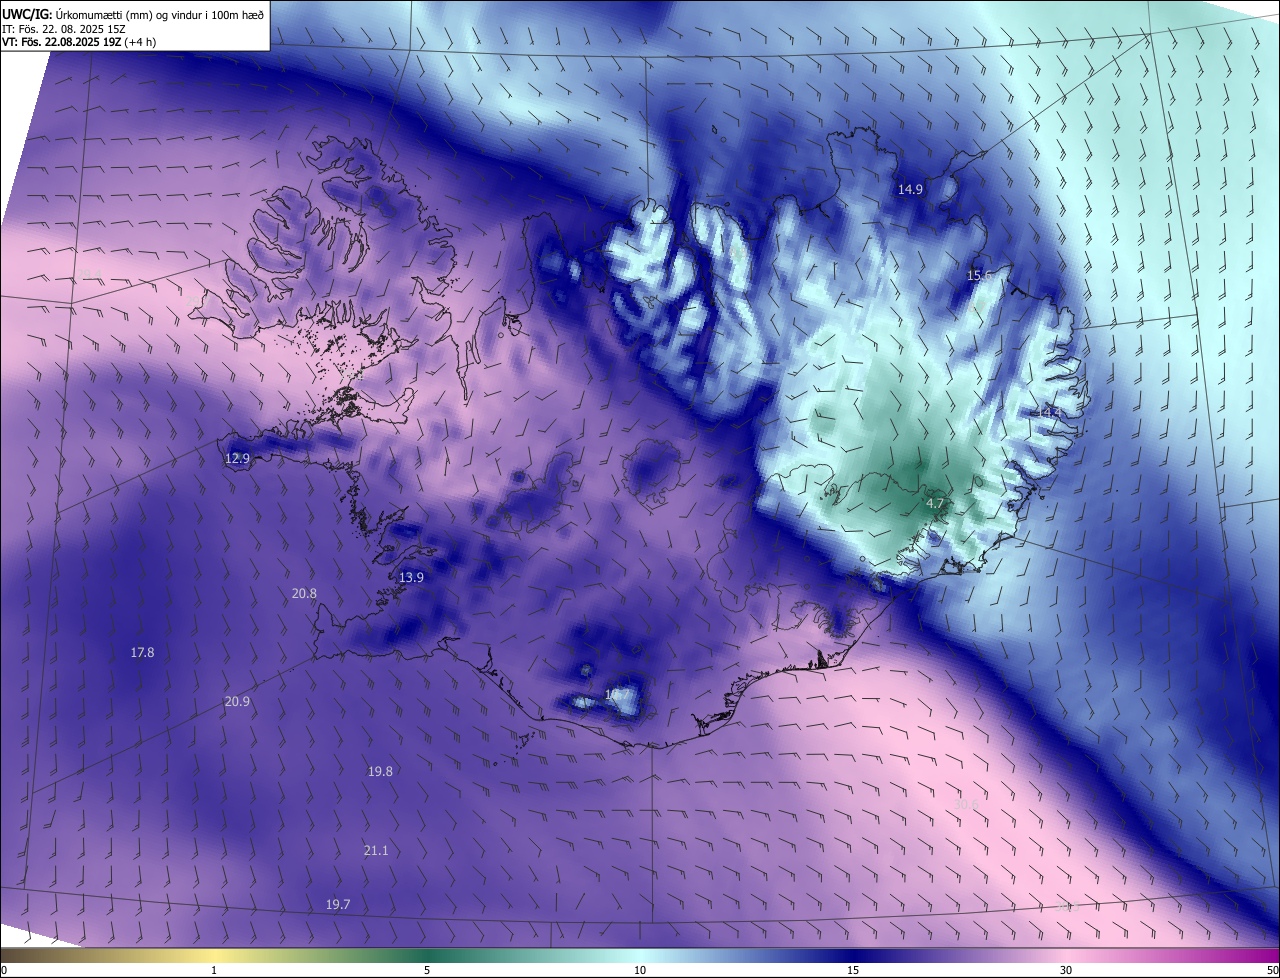
Task: Click the 'UWC/IG: Úrkomumætti (mm)' title line
Action: (x=133, y=14)
